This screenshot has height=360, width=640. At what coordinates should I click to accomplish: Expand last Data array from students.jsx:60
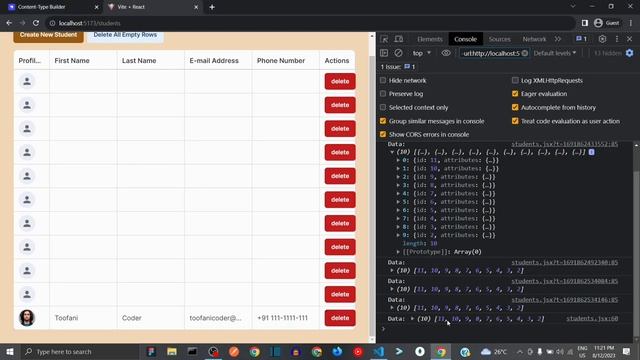pos(412,318)
